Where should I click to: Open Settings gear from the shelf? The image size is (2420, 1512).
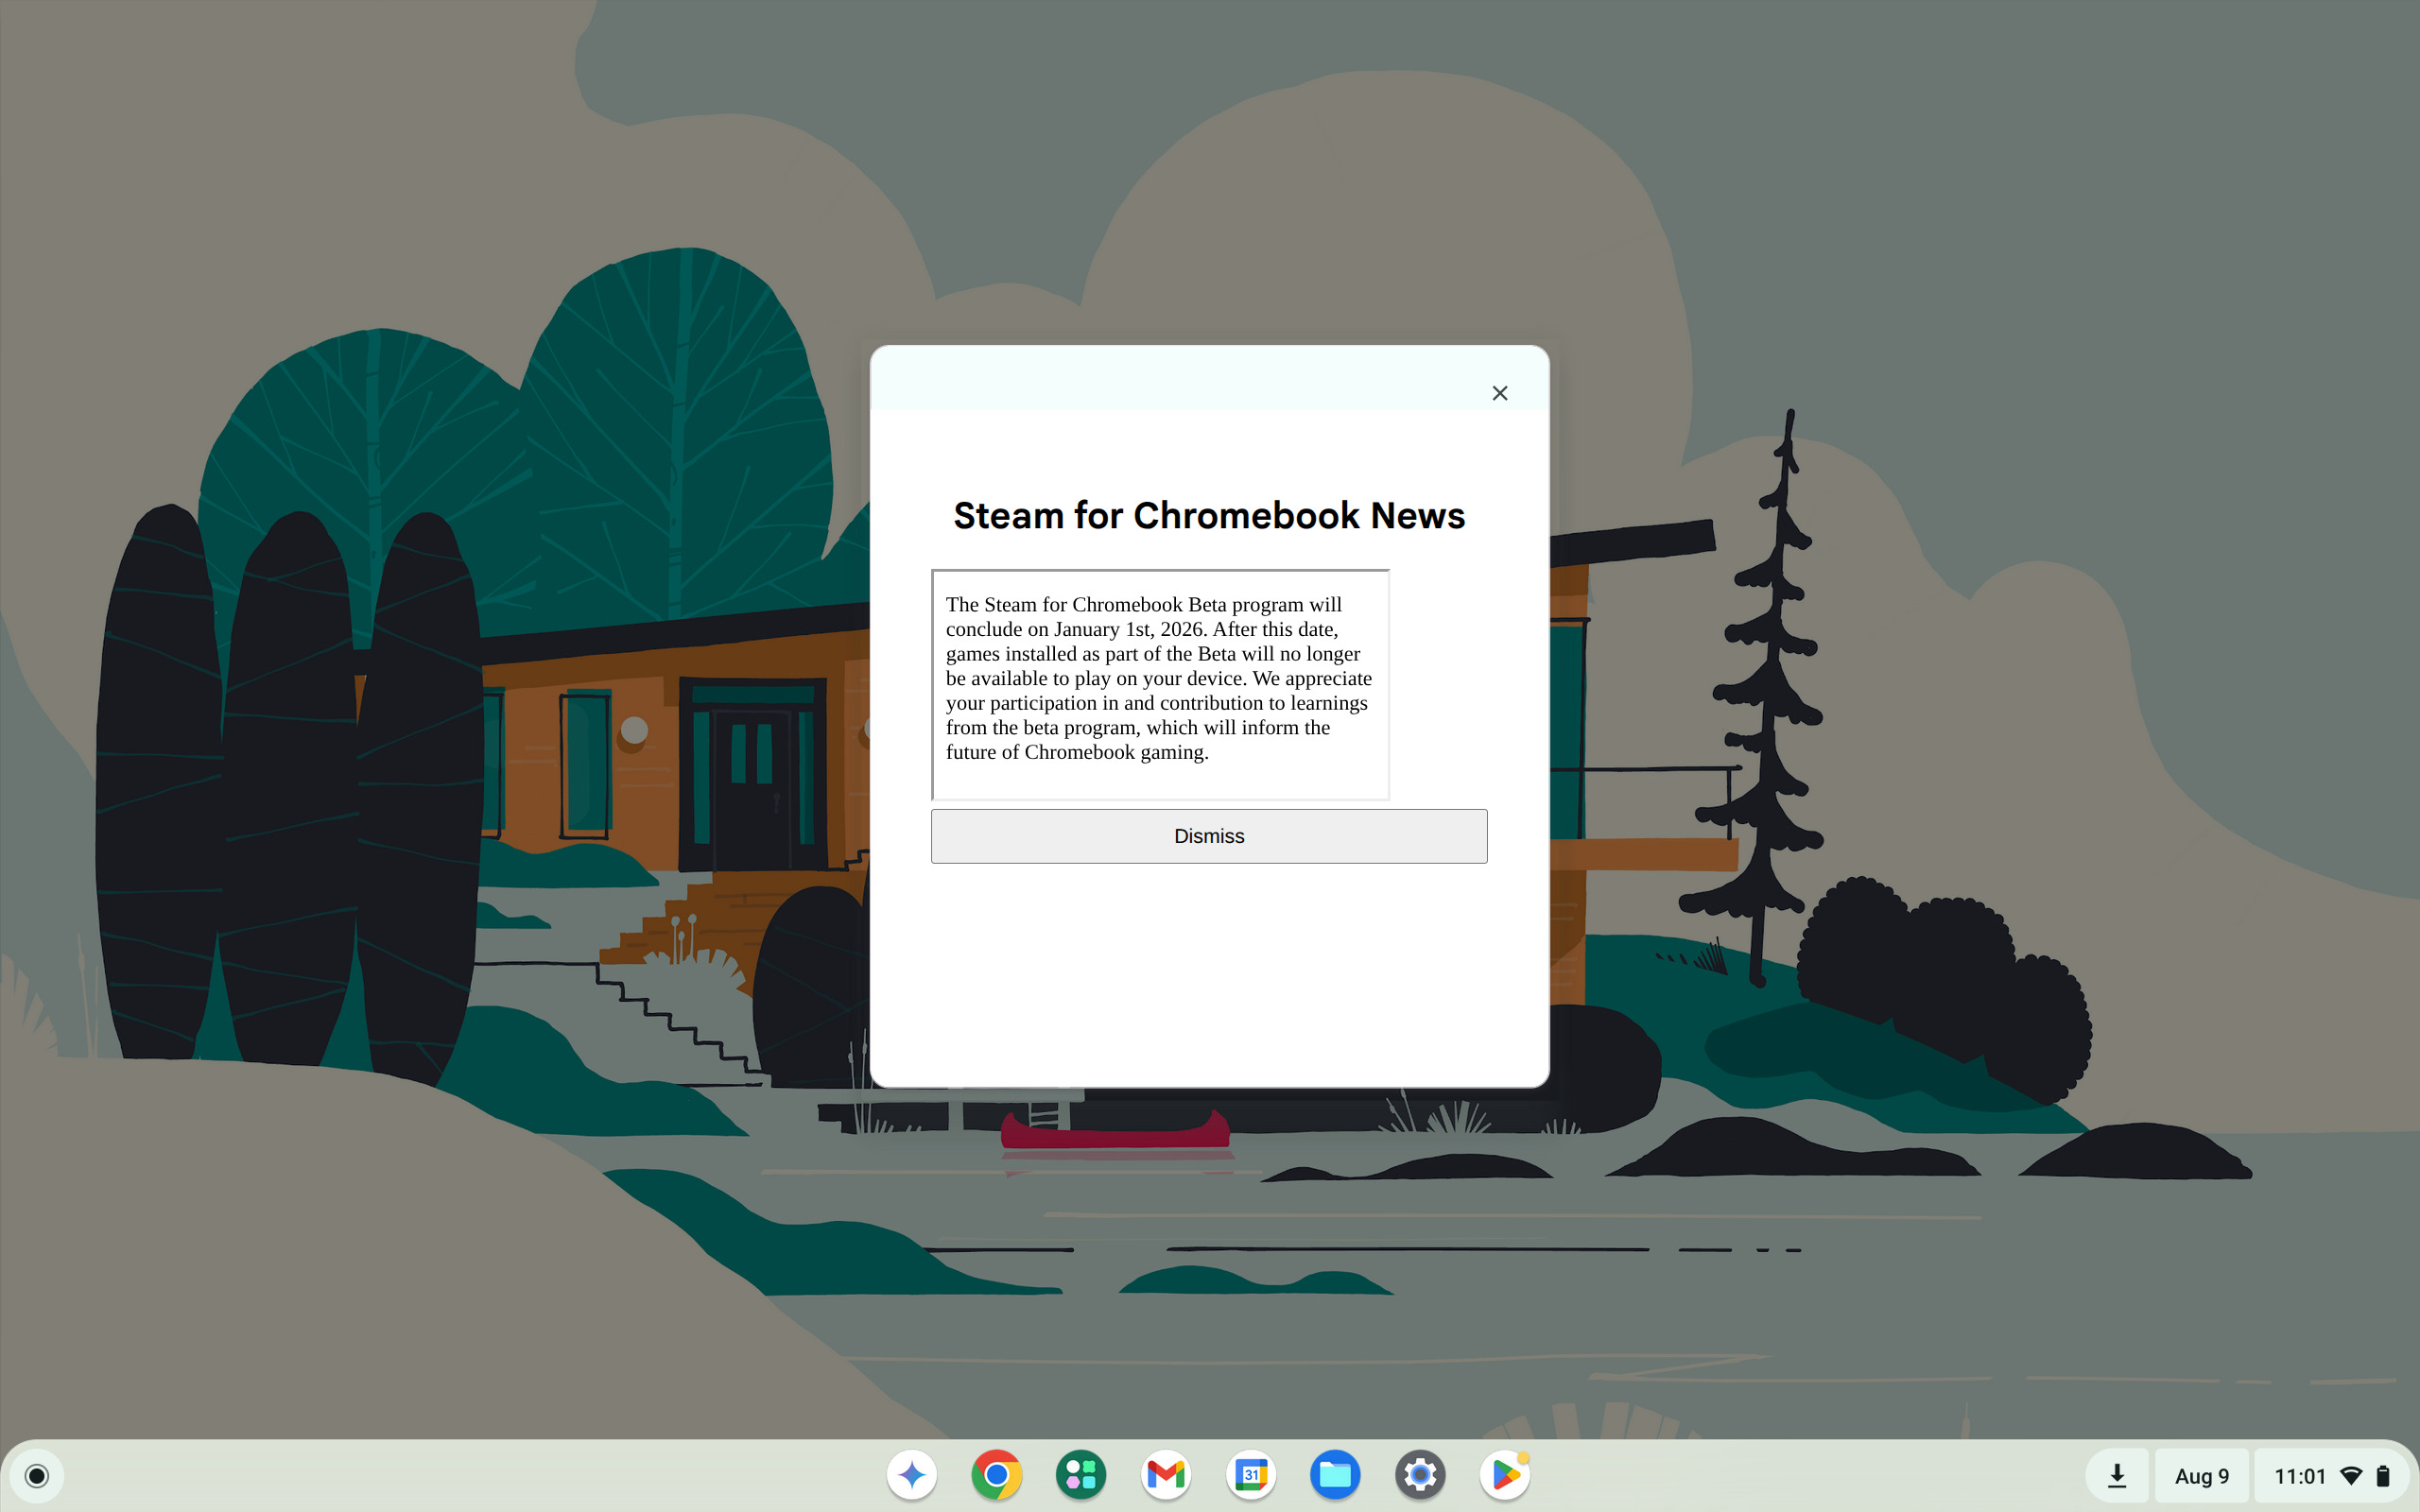coord(1420,1475)
